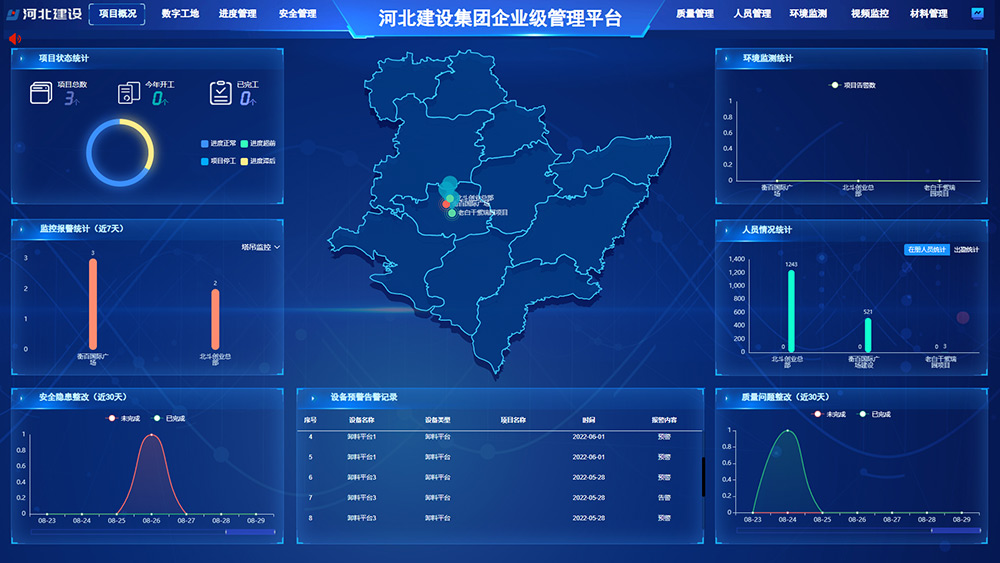Viewport: 1000px width, 563px height.
Task: Click the 已完工 clipboard checklist icon
Action: 221,93
